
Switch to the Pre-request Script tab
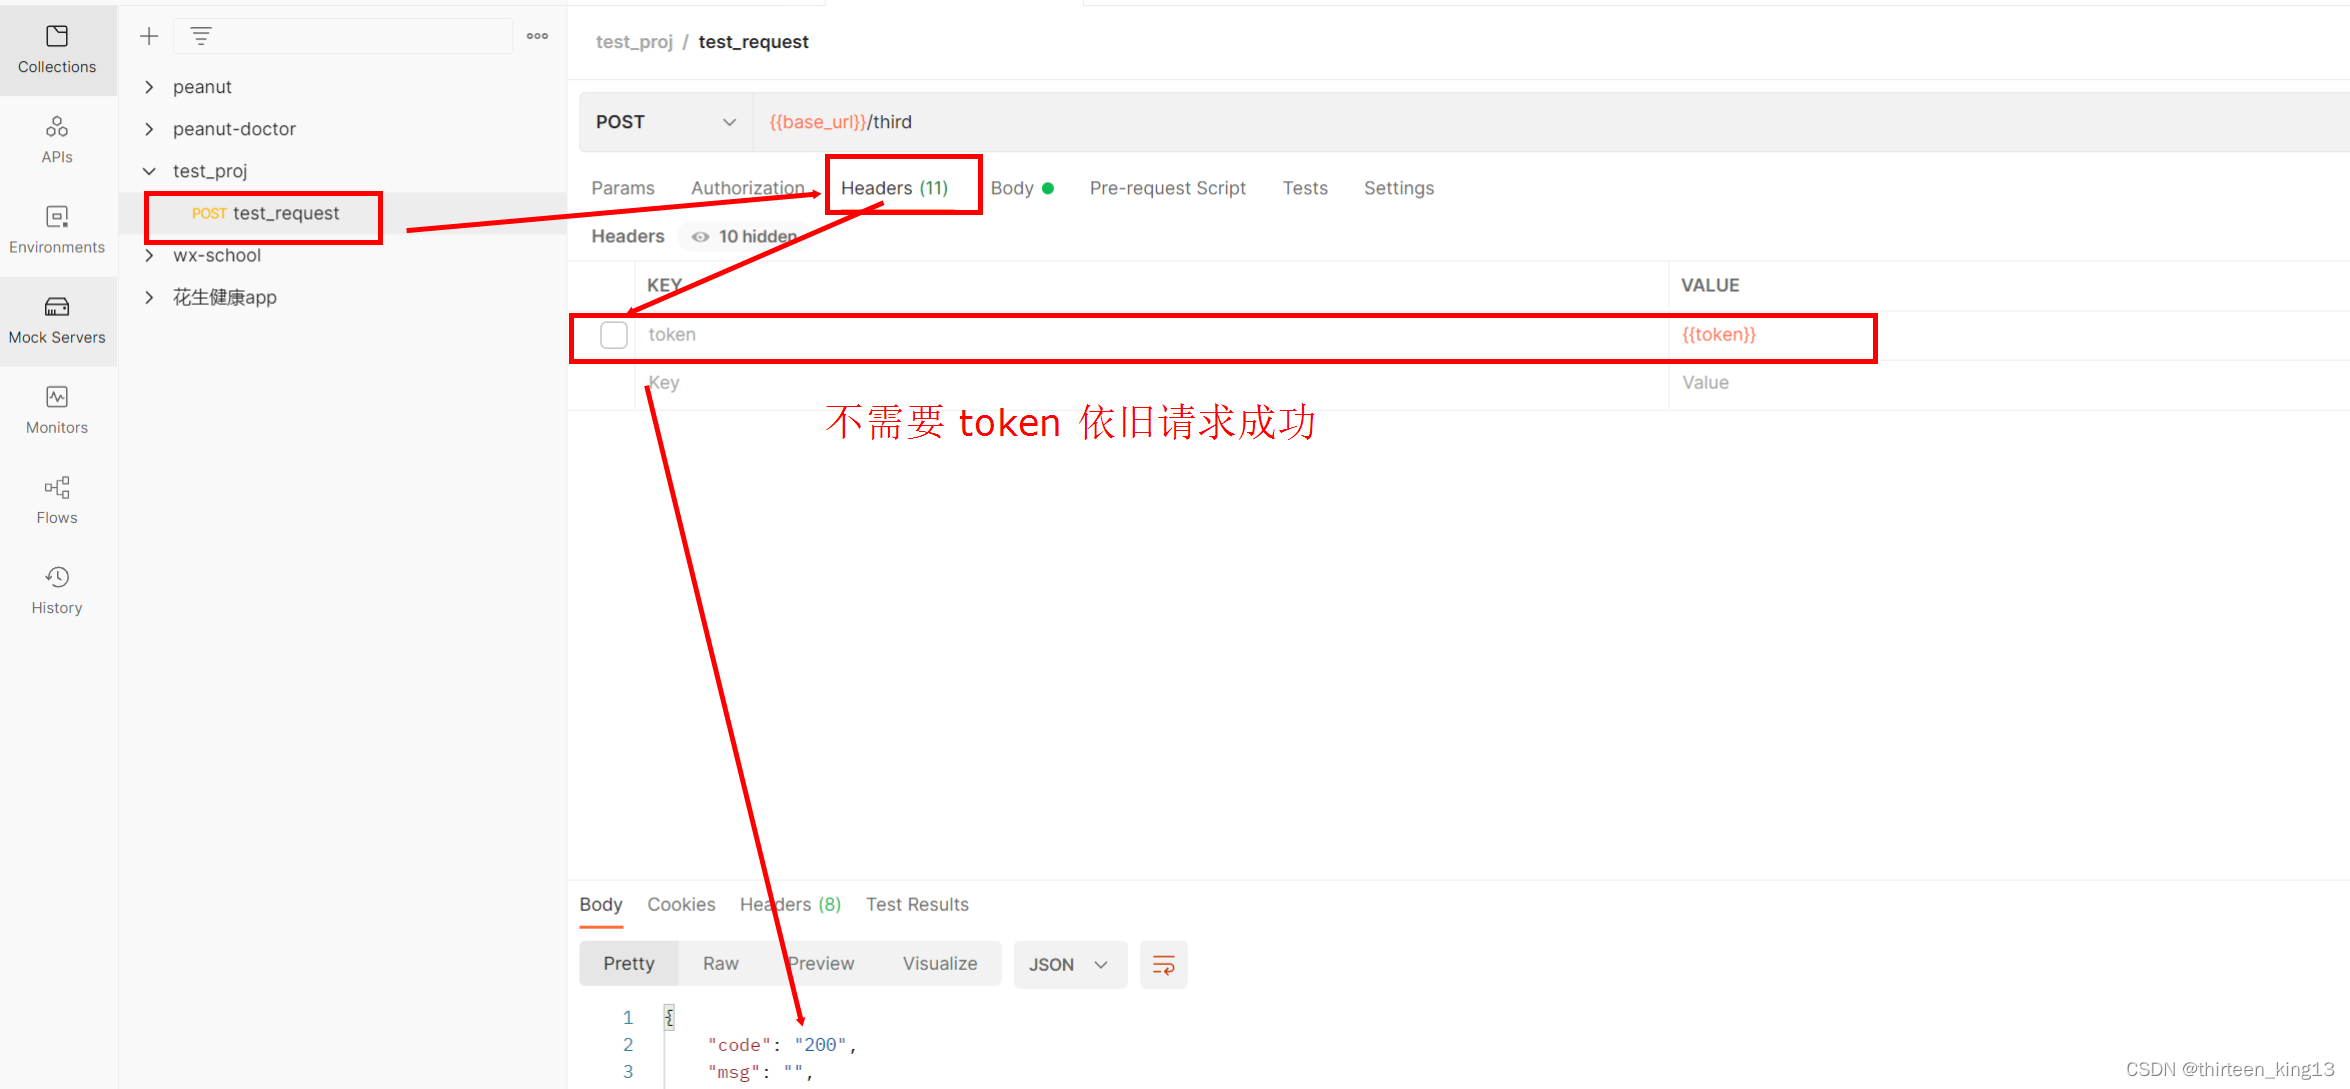click(x=1166, y=187)
